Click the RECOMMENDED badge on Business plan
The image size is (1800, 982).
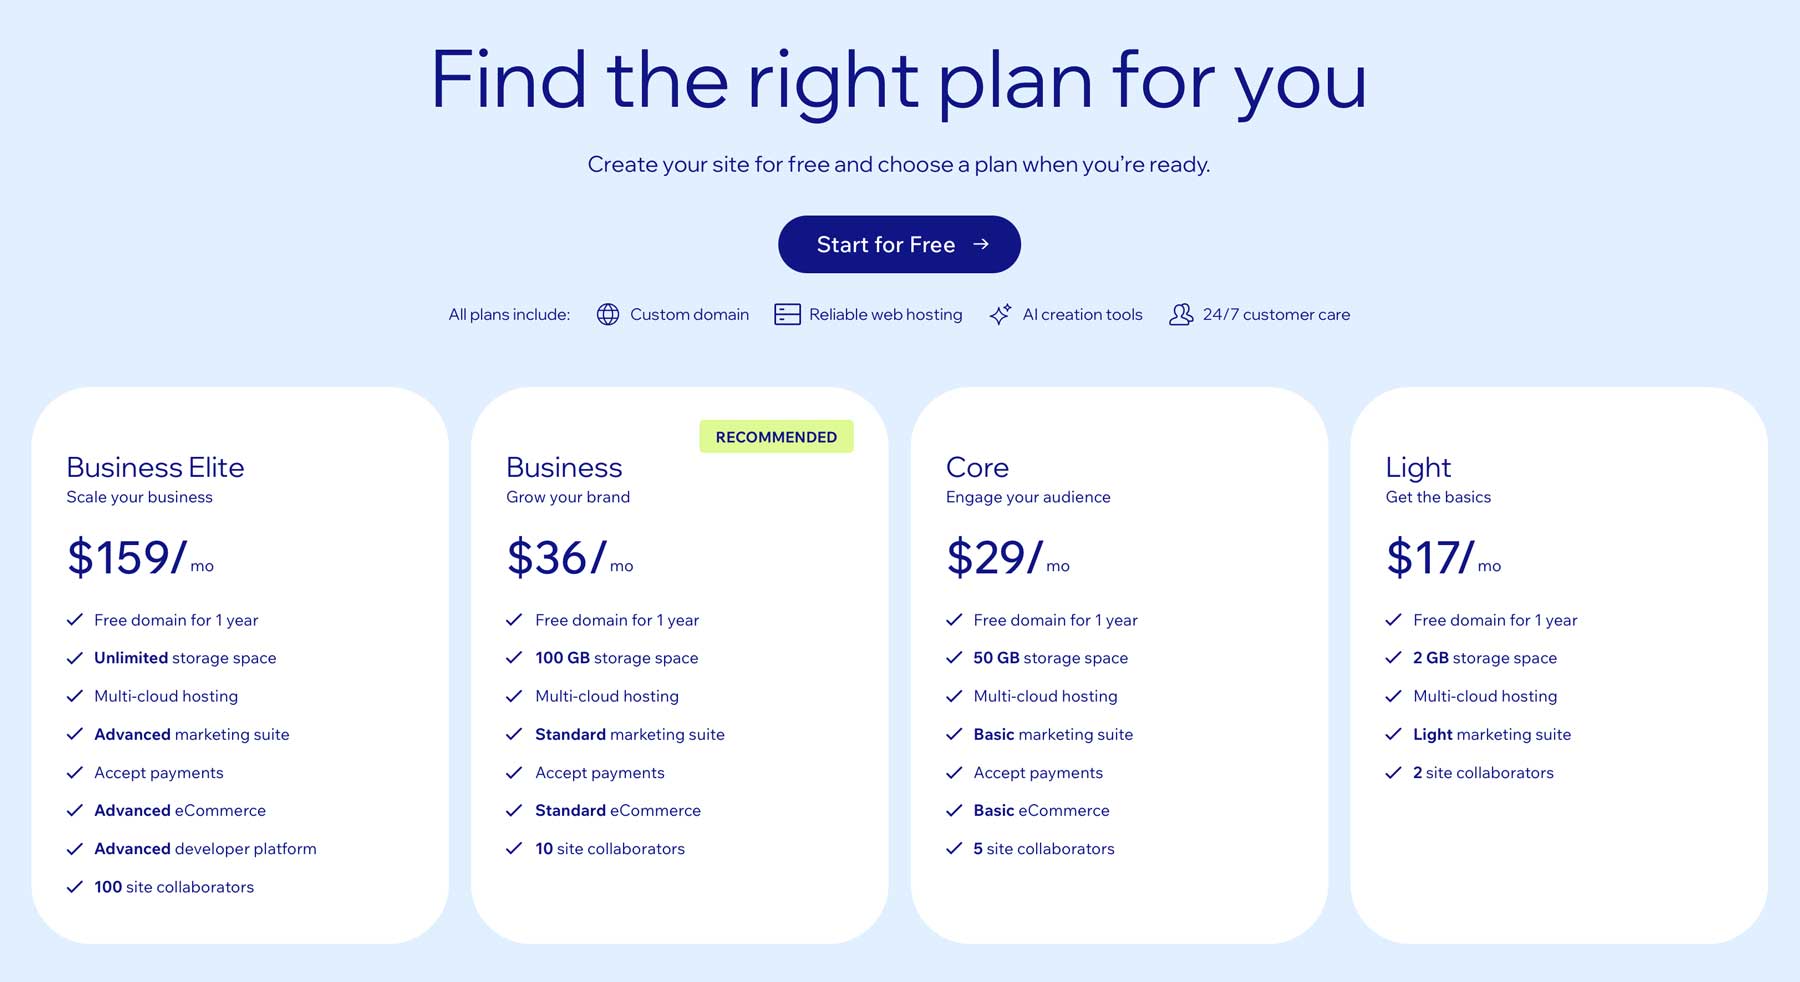click(x=776, y=436)
